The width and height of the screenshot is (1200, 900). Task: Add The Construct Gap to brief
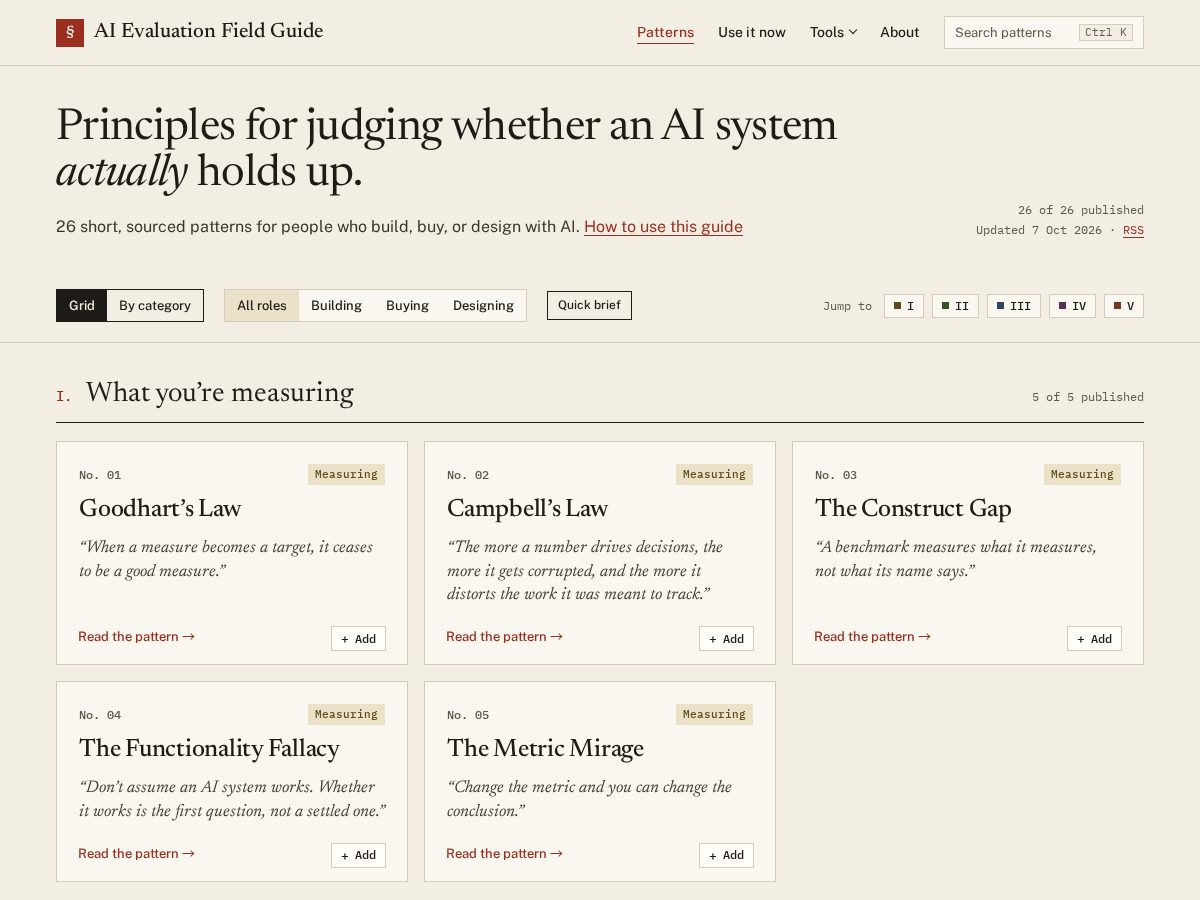(x=1094, y=639)
